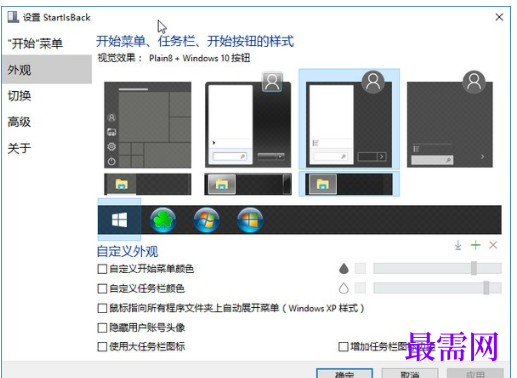Viewport: 517px width, 378px height.
Task: Choose the highlighted third taskbar style preview
Action: point(349,184)
